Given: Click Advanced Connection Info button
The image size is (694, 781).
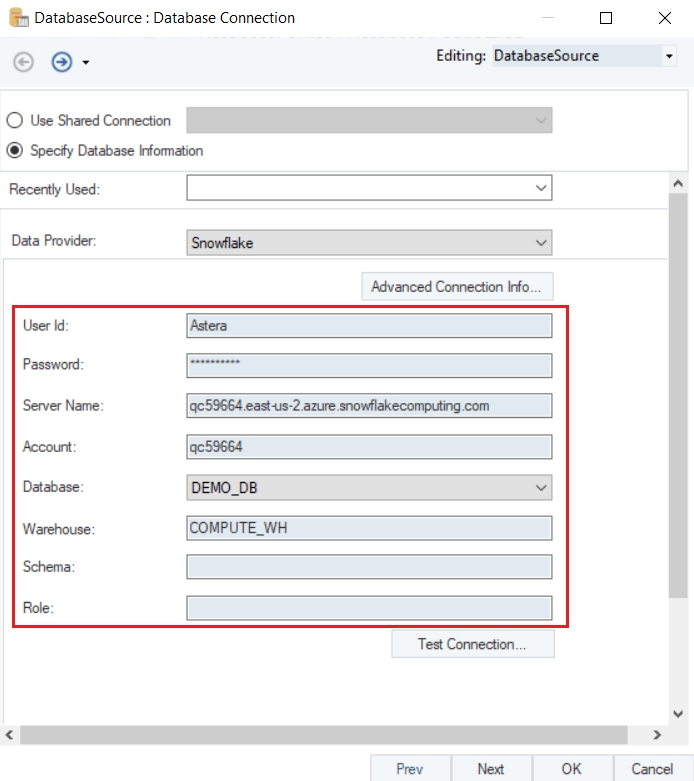Looking at the screenshot, I should tap(457, 286).
